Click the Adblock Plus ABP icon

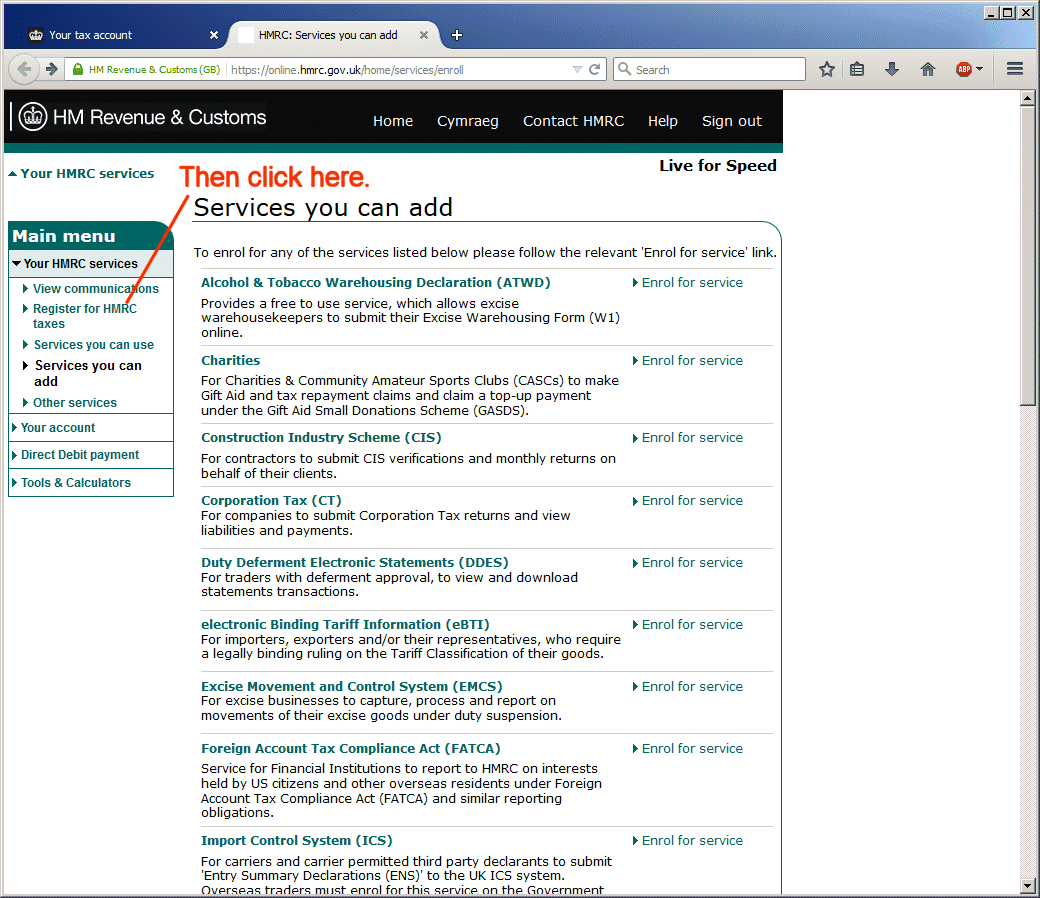point(964,69)
